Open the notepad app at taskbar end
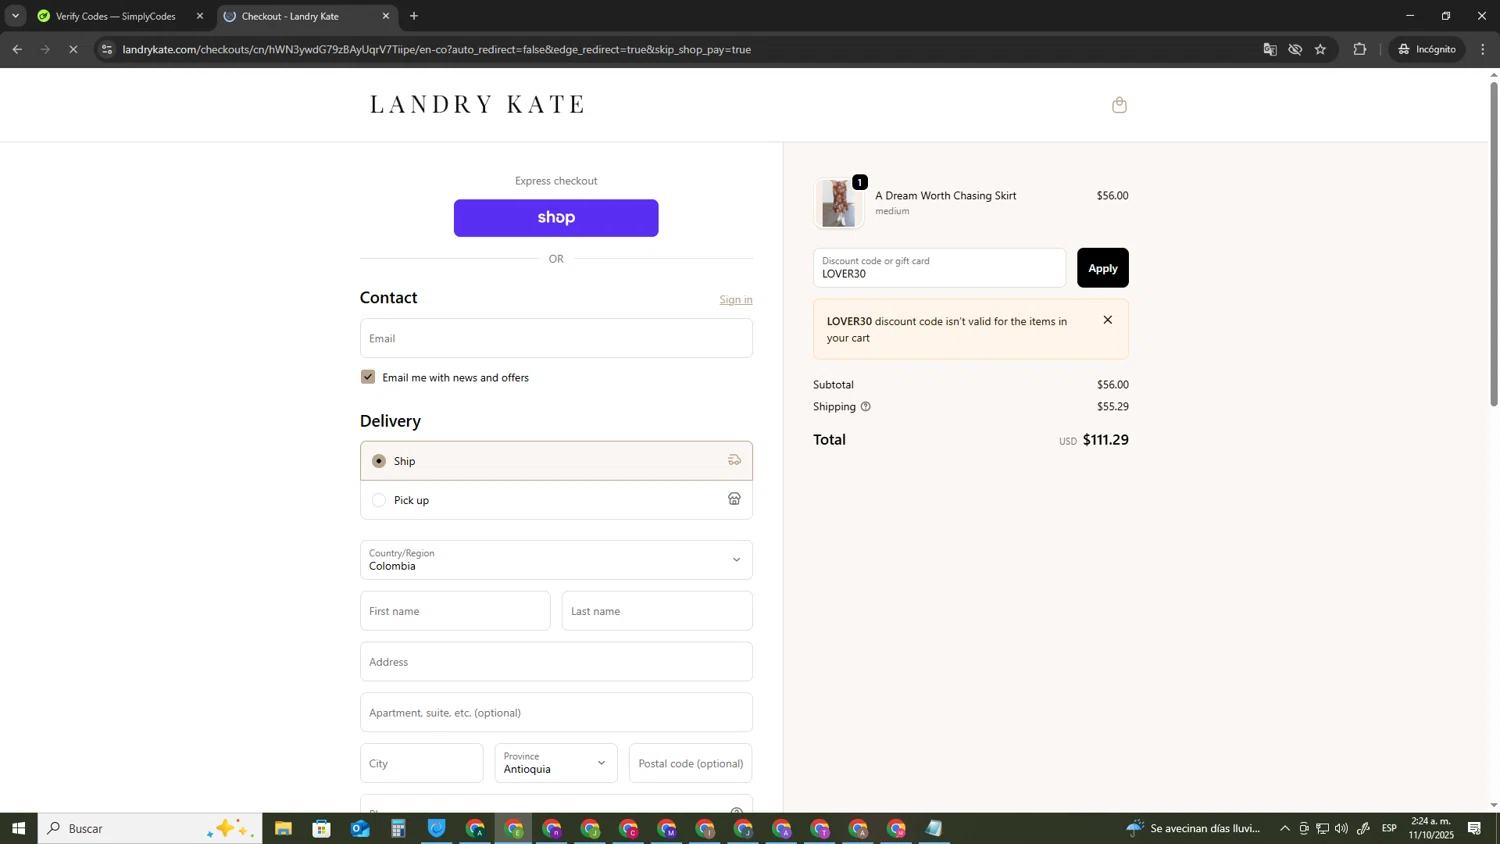 coord(934,828)
